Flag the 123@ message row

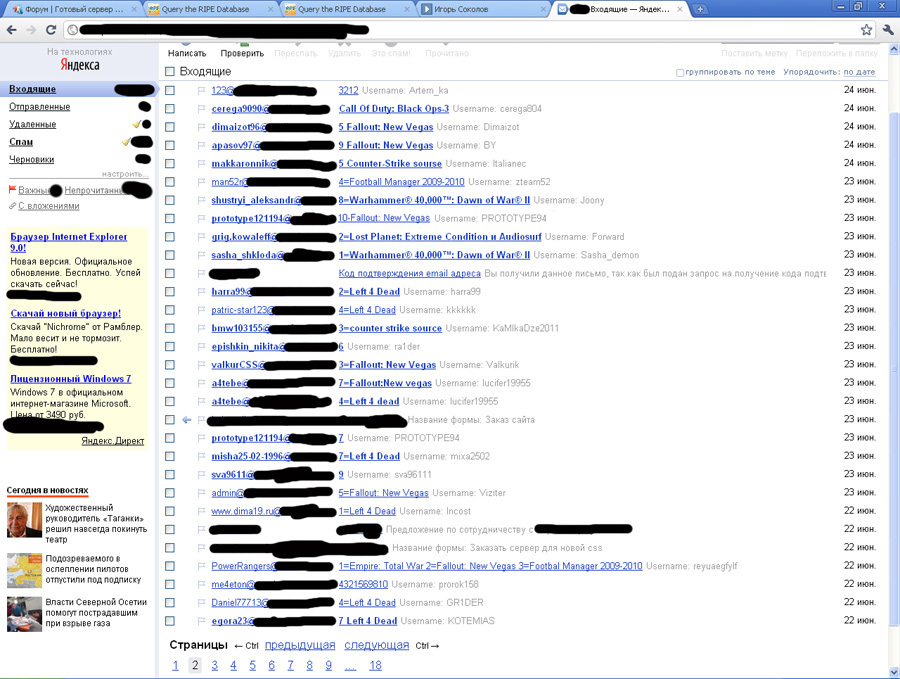[201, 90]
